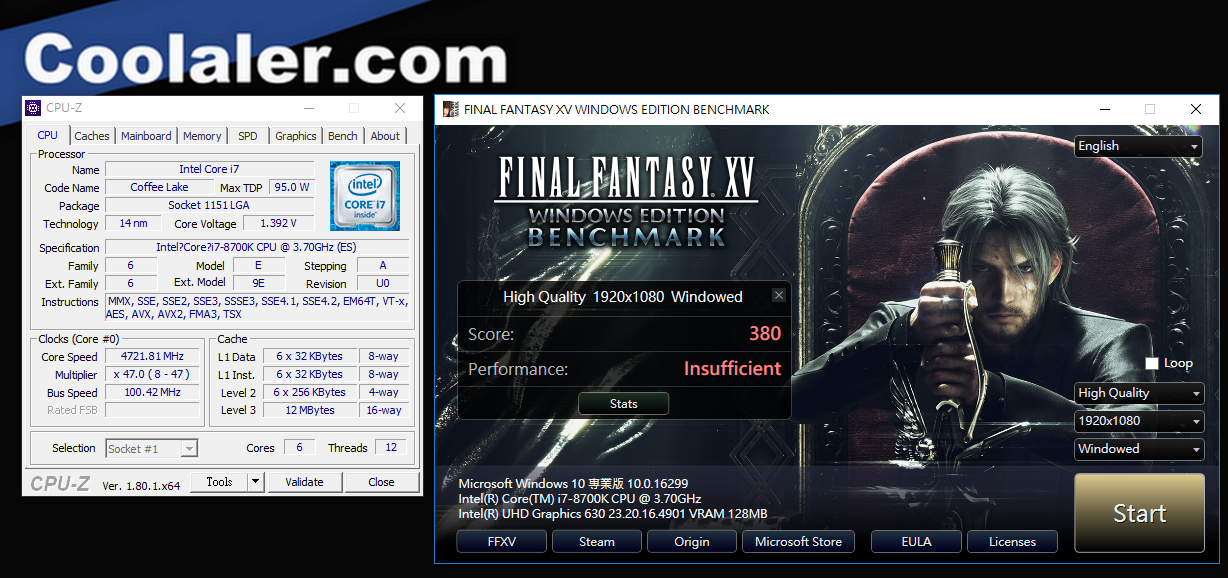Click the processor Name field 'Intel Core i7'
Screen dimensions: 1228x578
(210, 169)
